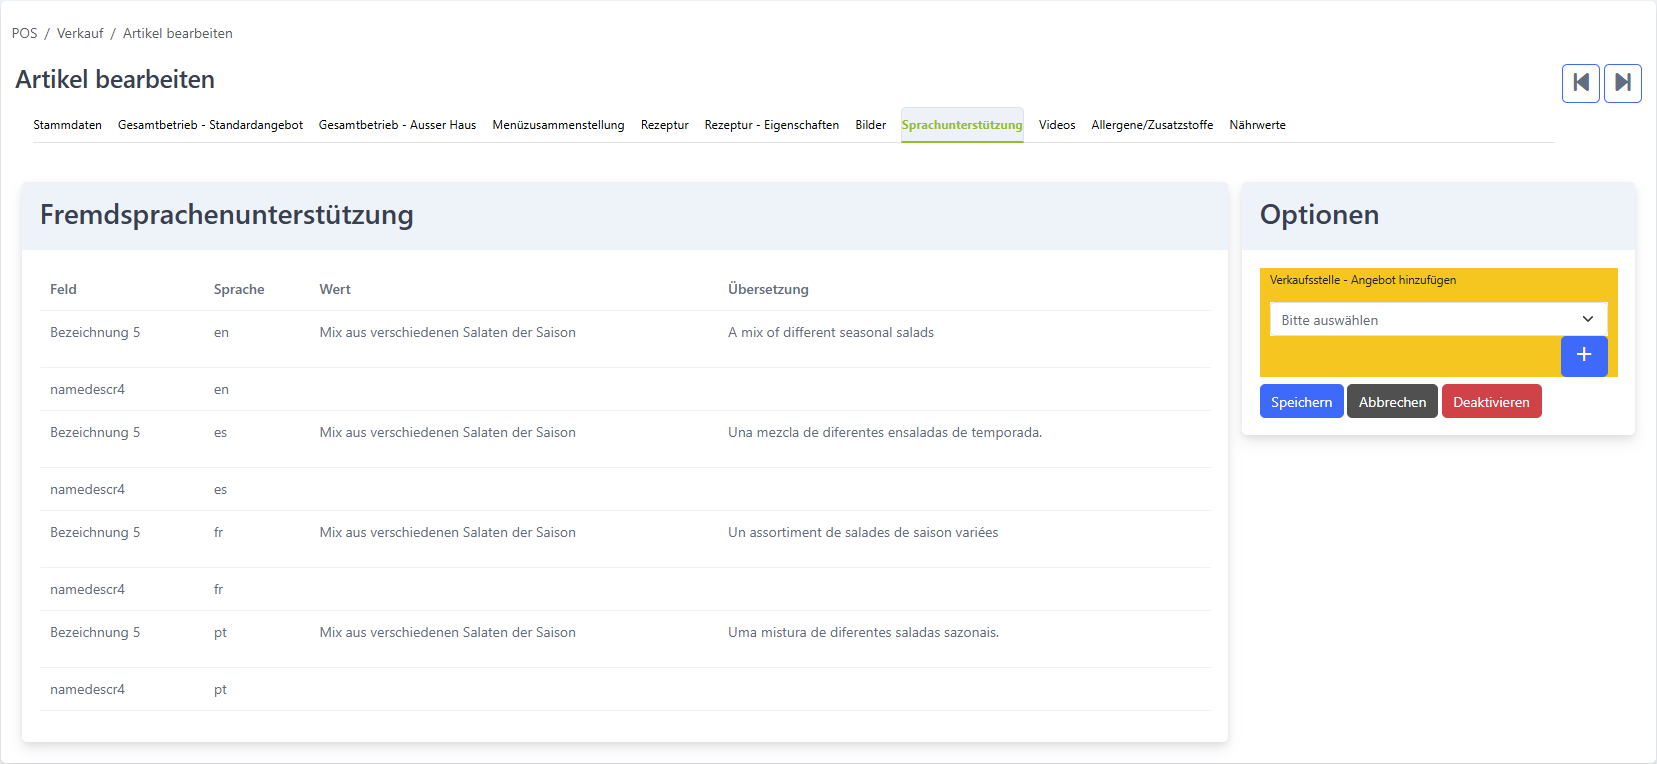The height and width of the screenshot is (764, 1657).
Task: Click 'Bezeichnung 5' in the pt row
Action: (x=95, y=632)
